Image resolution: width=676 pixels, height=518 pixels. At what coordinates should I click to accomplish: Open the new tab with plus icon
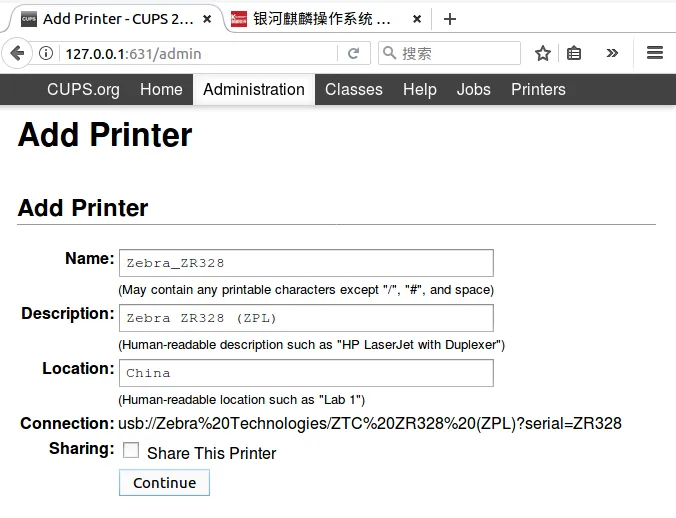point(450,19)
